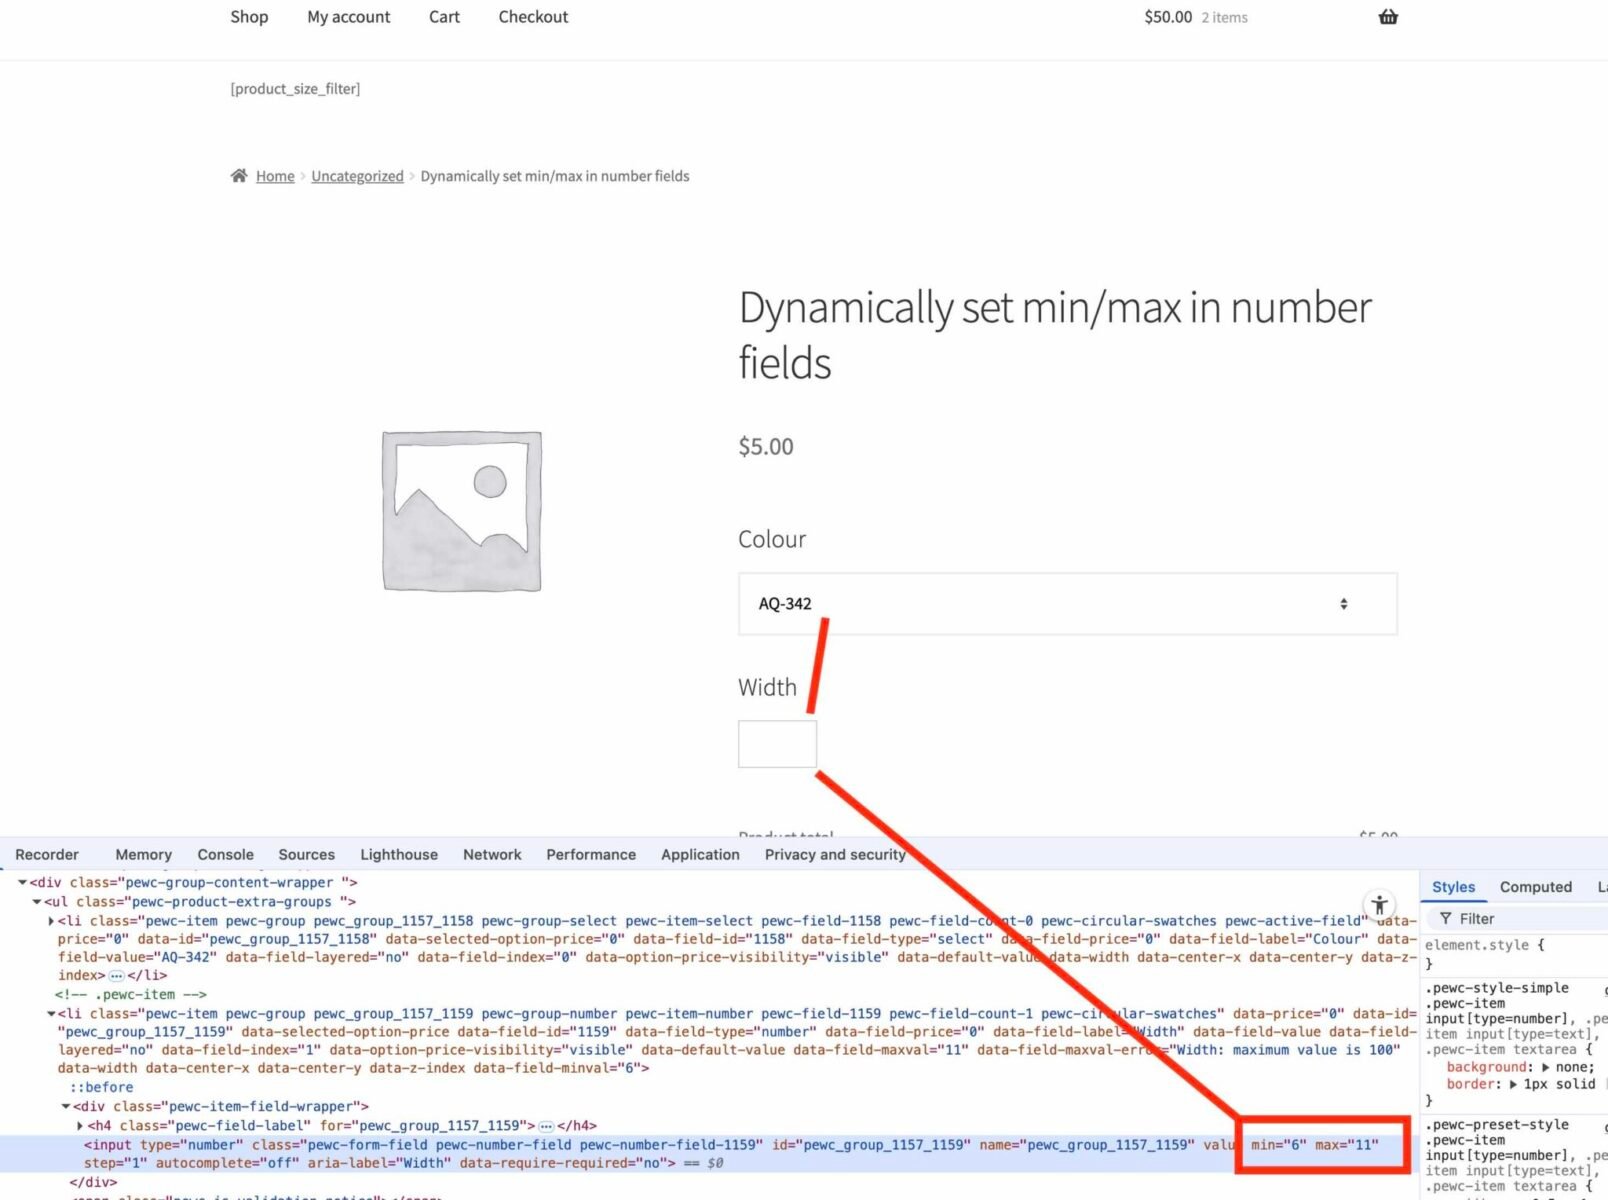Collapse the pewc-product-extra-groups ul node

[37, 901]
